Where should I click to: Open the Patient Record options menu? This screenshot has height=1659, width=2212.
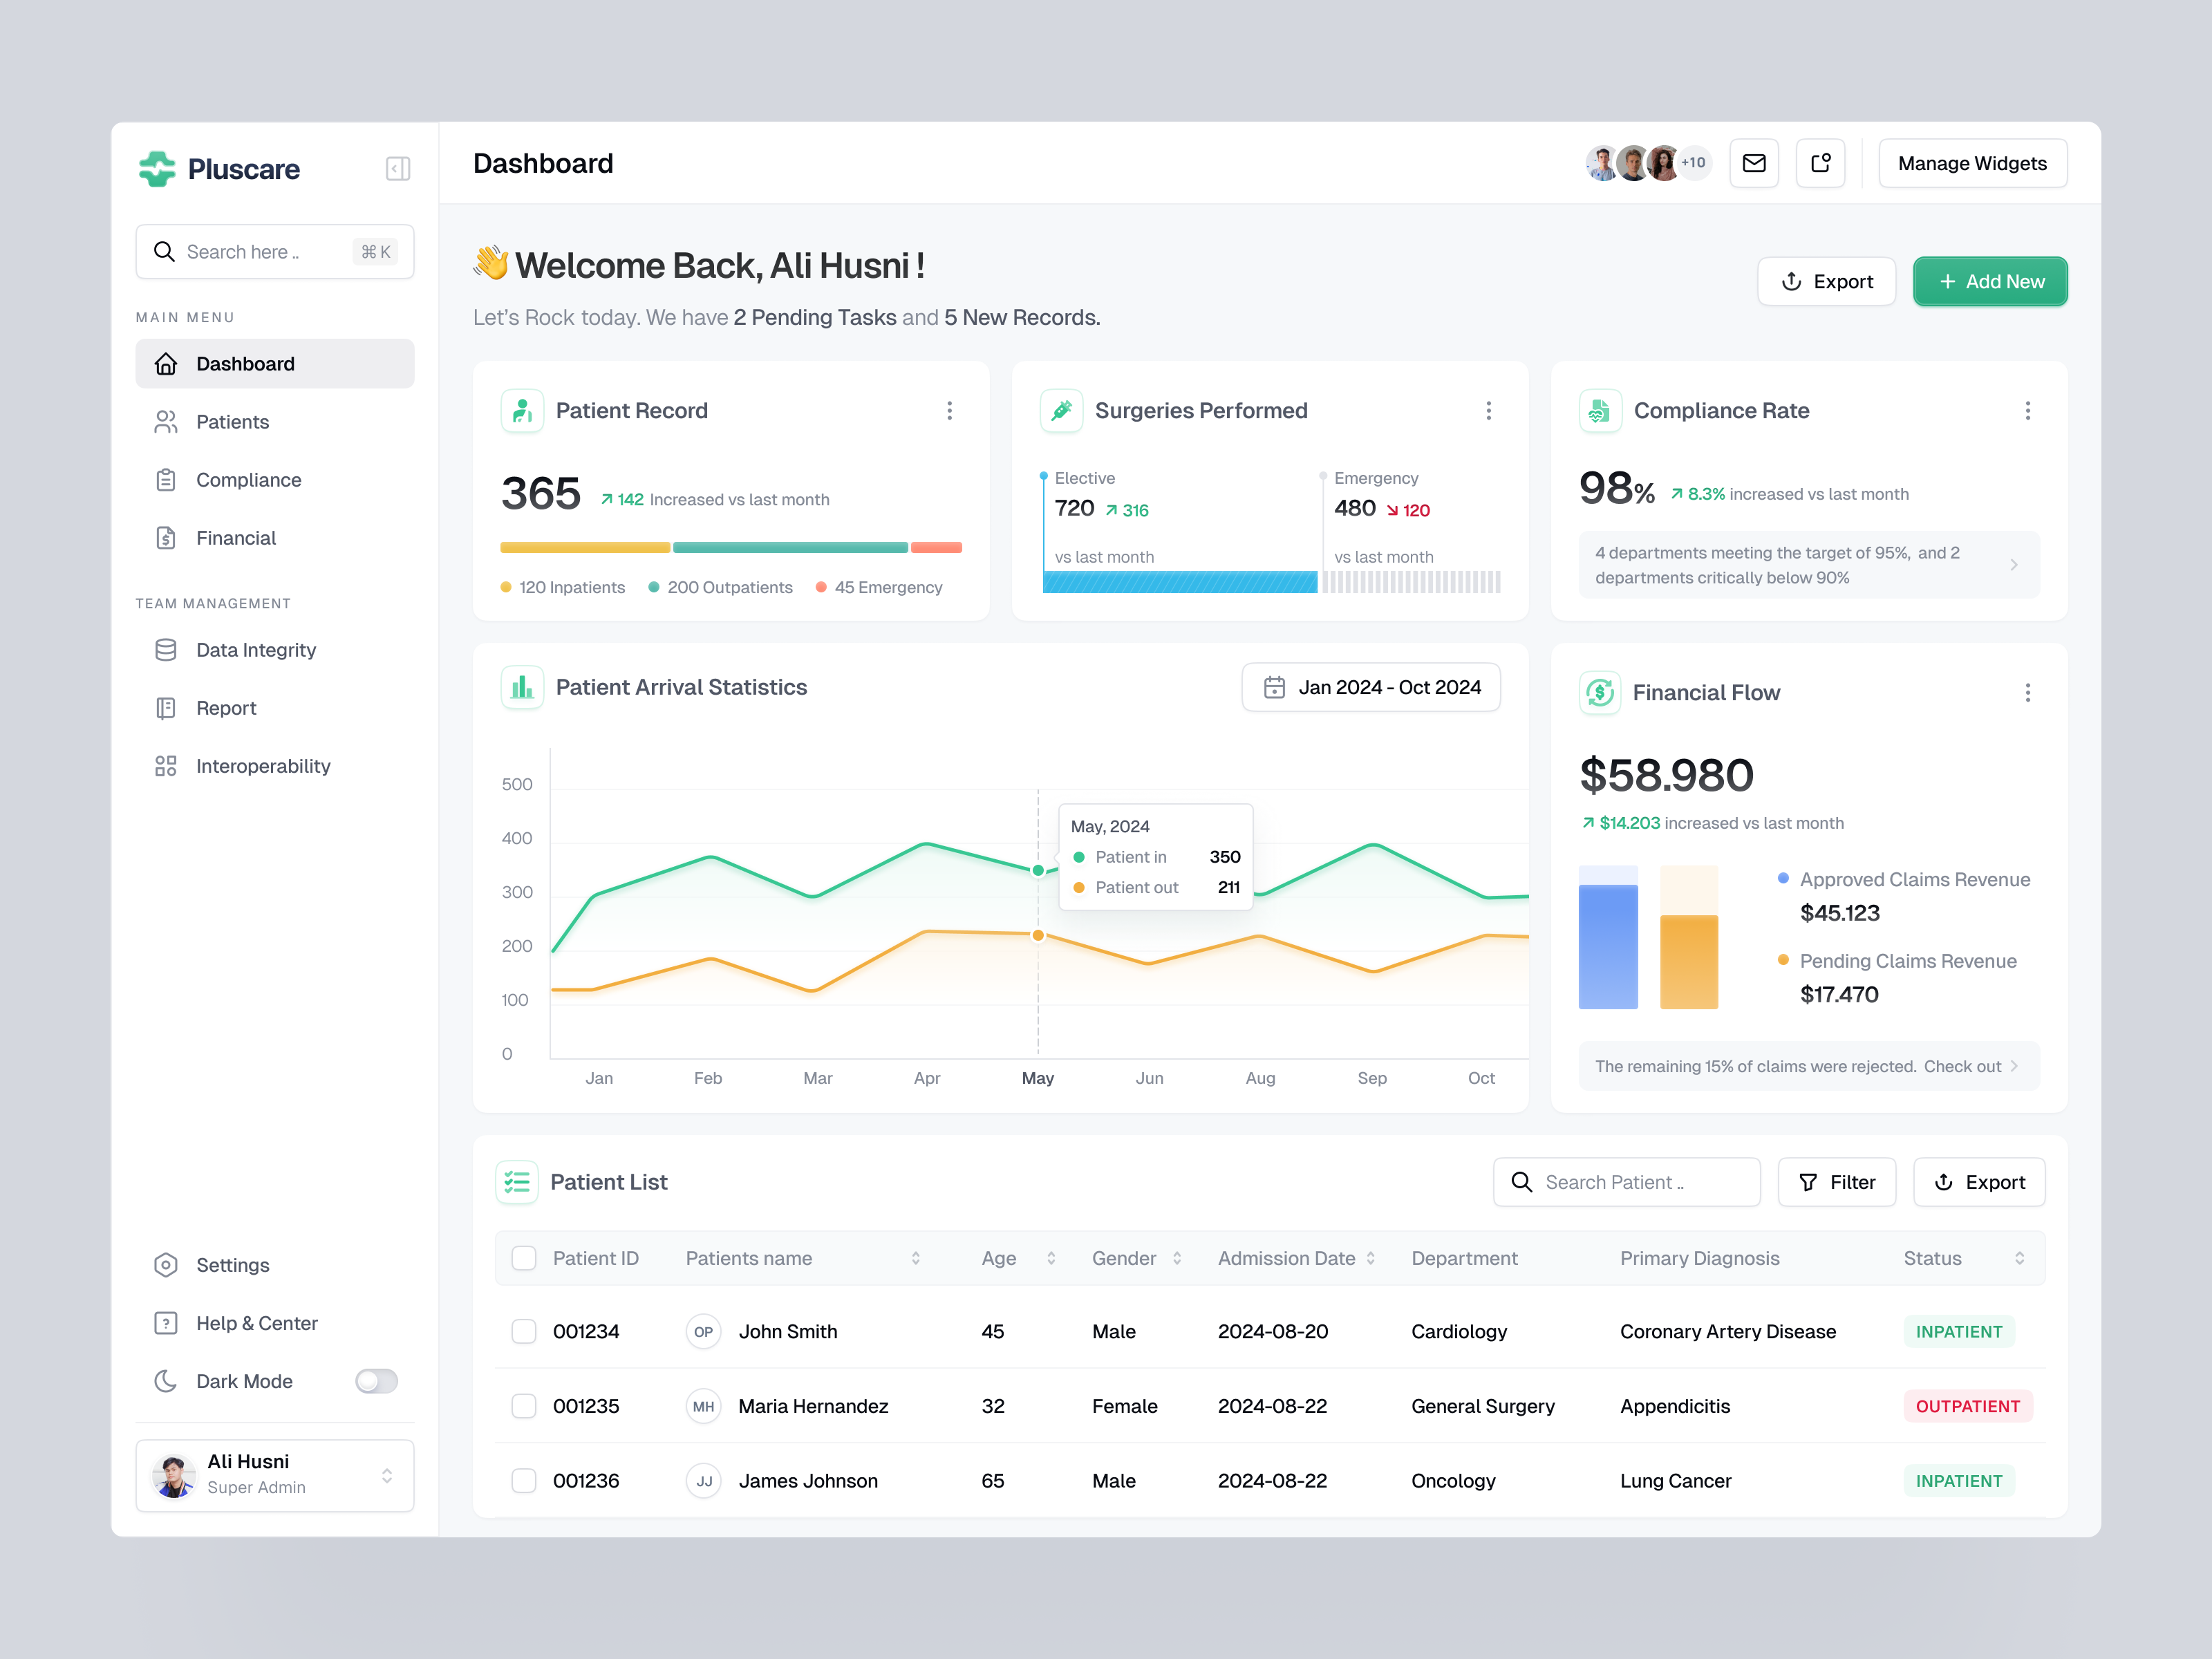point(949,410)
